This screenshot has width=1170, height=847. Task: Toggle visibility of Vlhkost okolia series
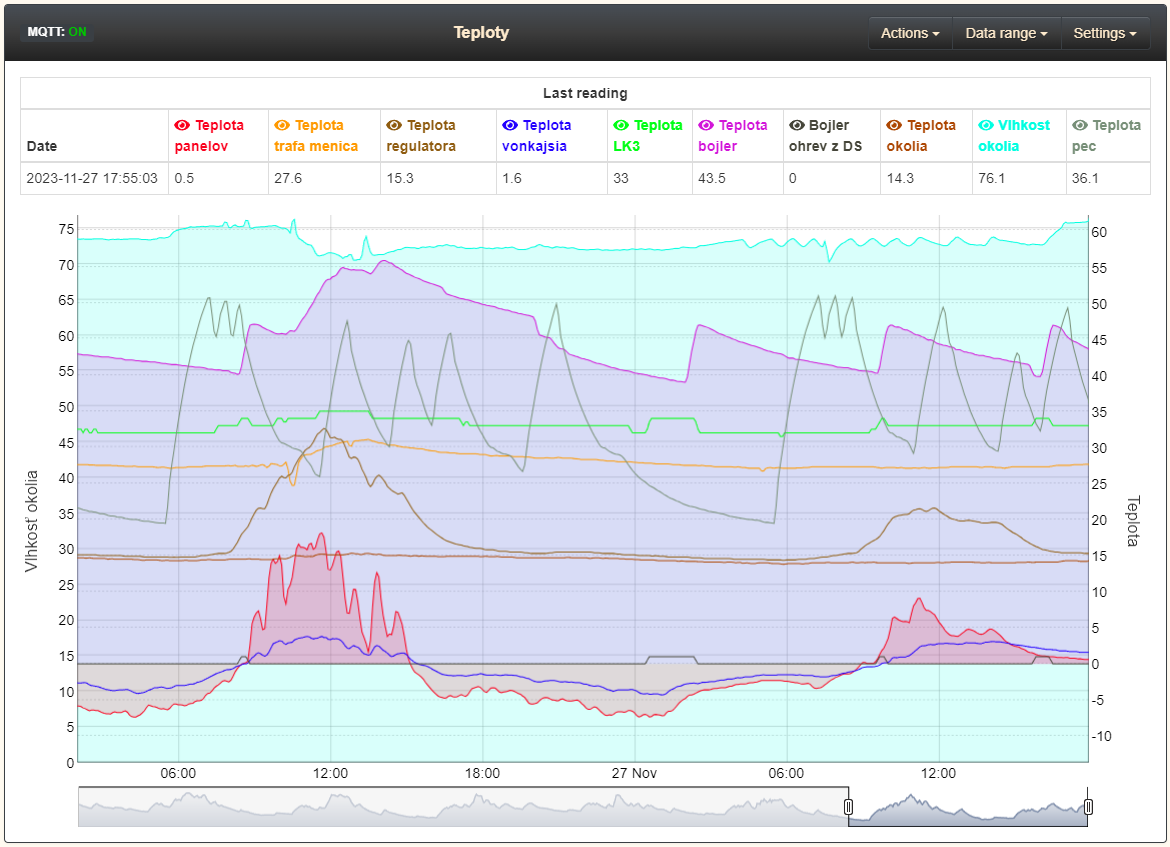point(985,126)
